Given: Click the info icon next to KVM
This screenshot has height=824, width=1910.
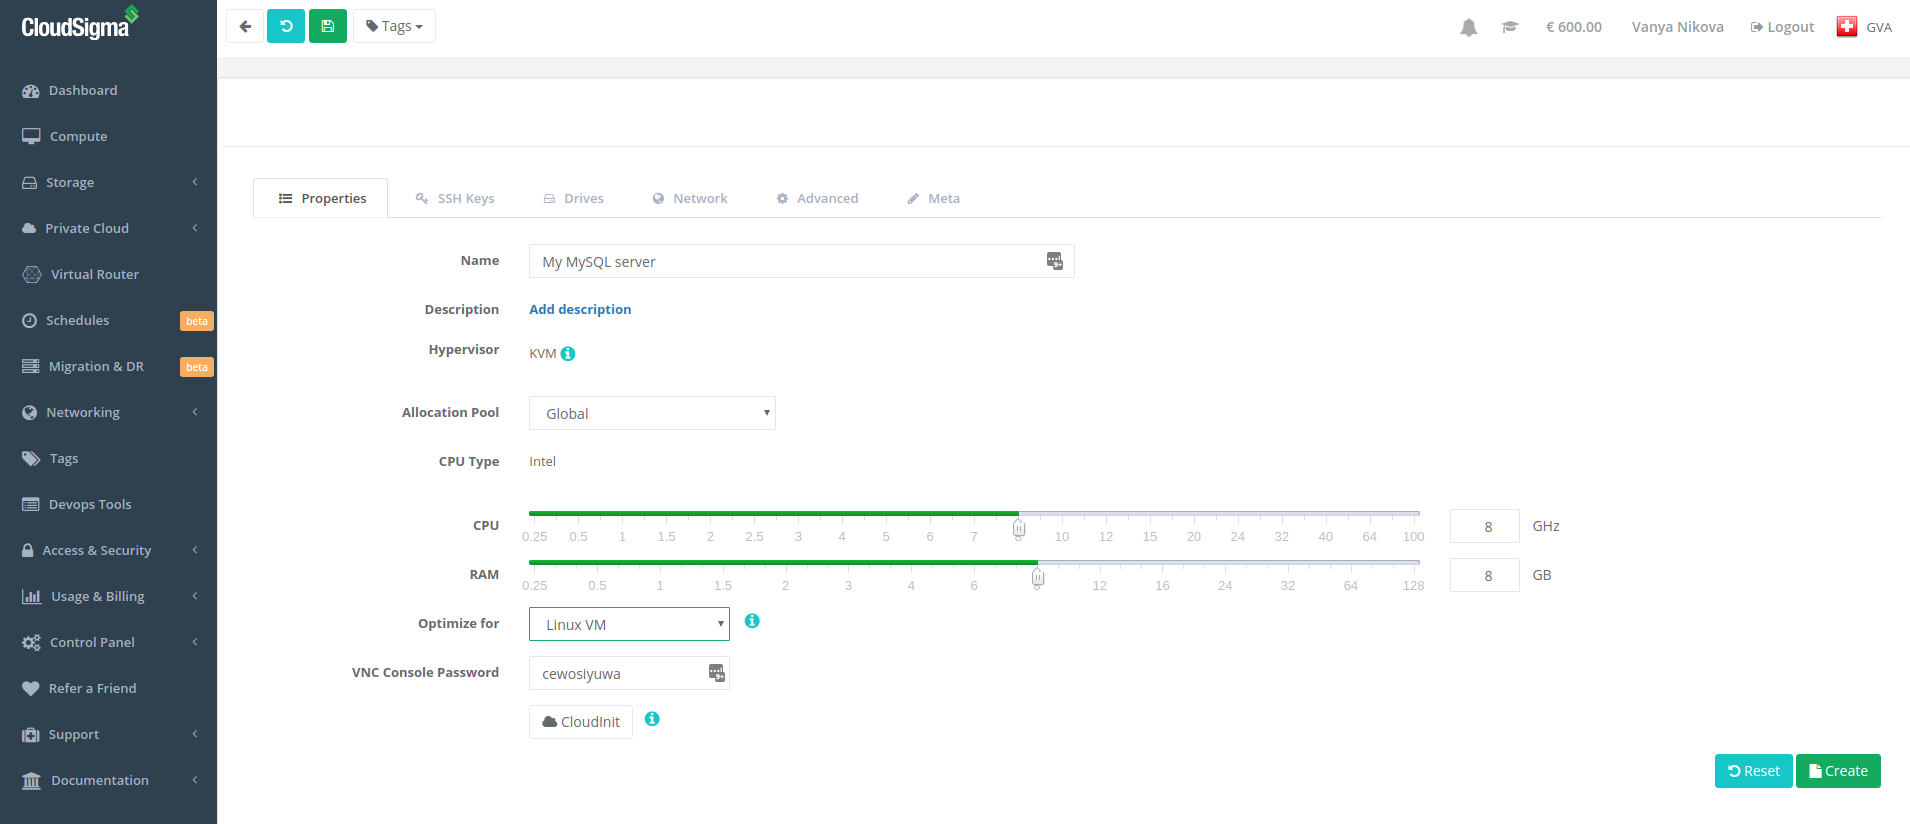Looking at the screenshot, I should tap(568, 354).
